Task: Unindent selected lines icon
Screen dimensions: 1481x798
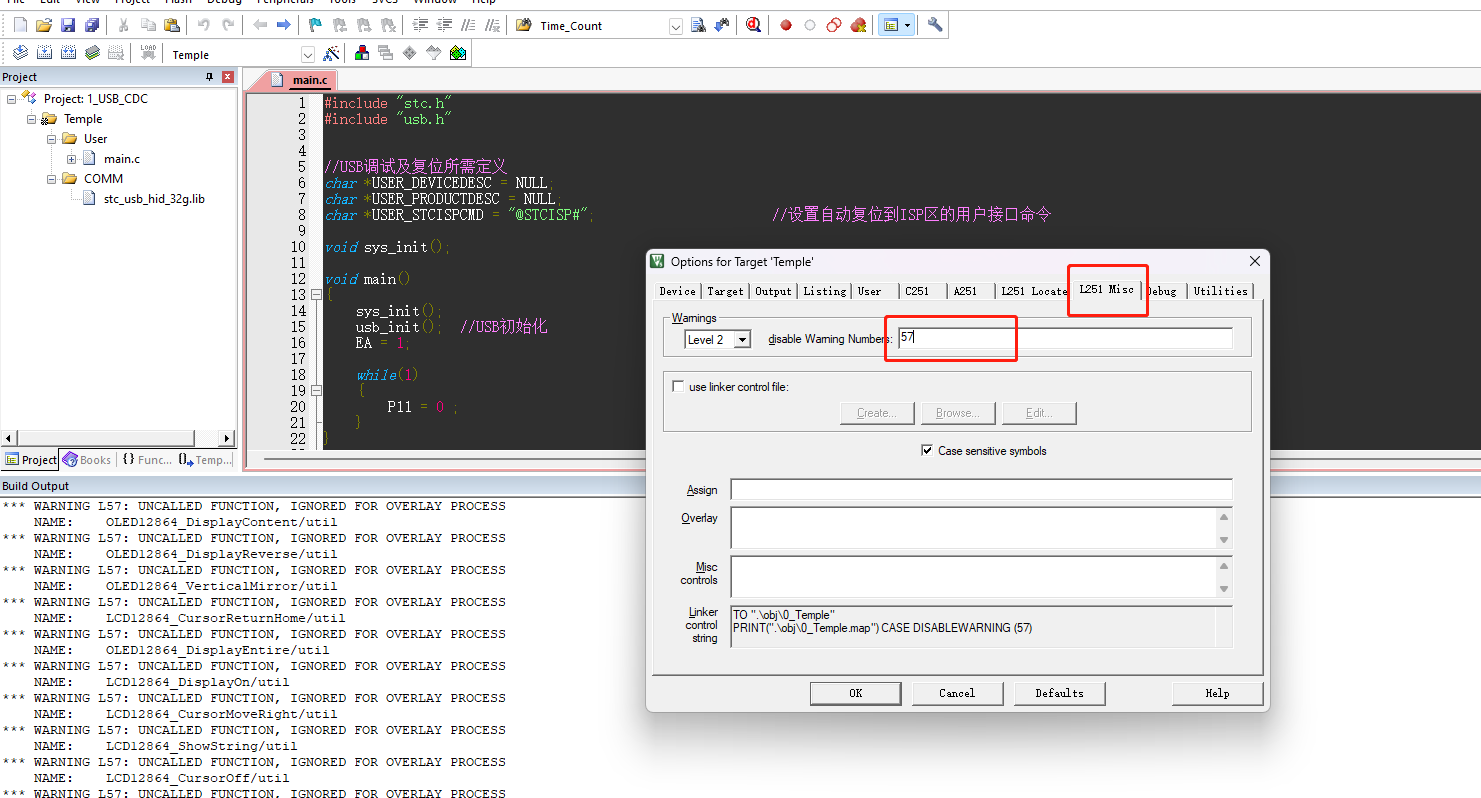Action: click(x=444, y=25)
